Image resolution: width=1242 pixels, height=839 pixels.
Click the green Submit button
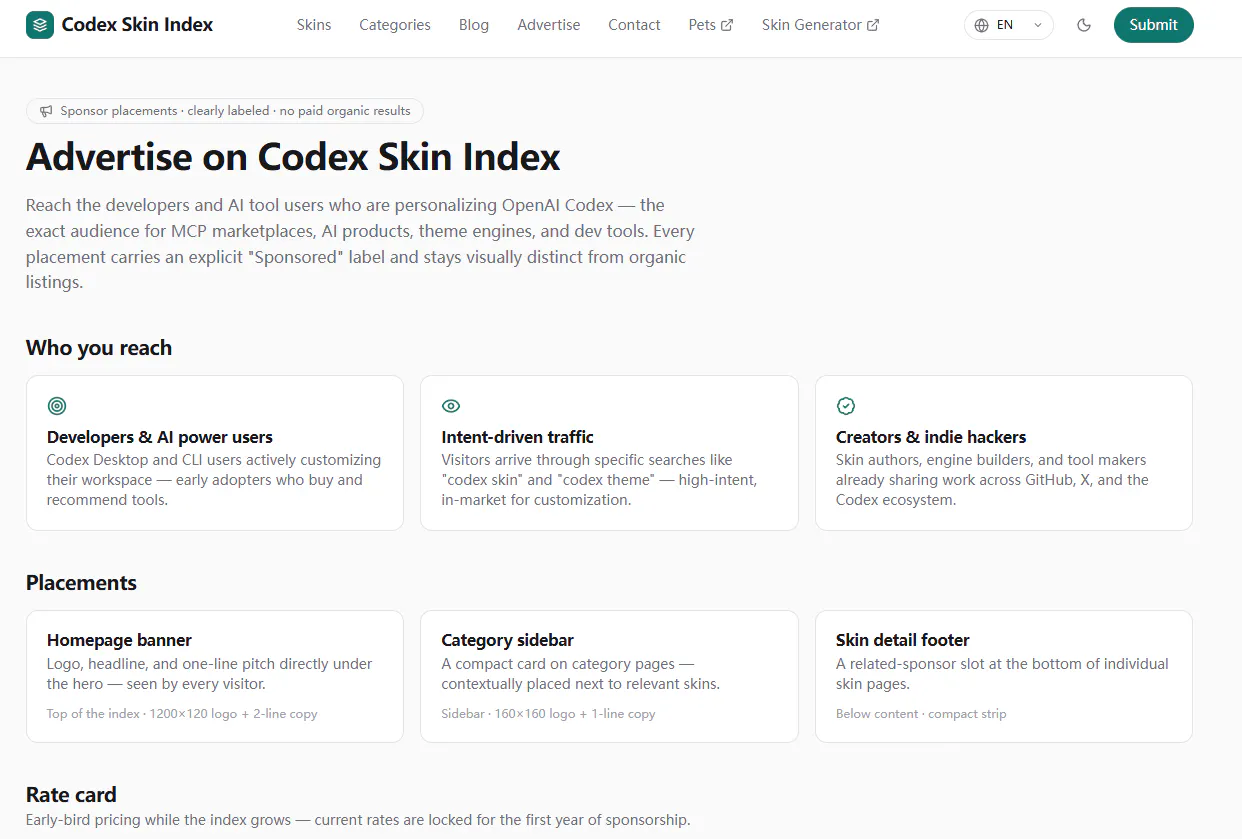pos(1153,25)
